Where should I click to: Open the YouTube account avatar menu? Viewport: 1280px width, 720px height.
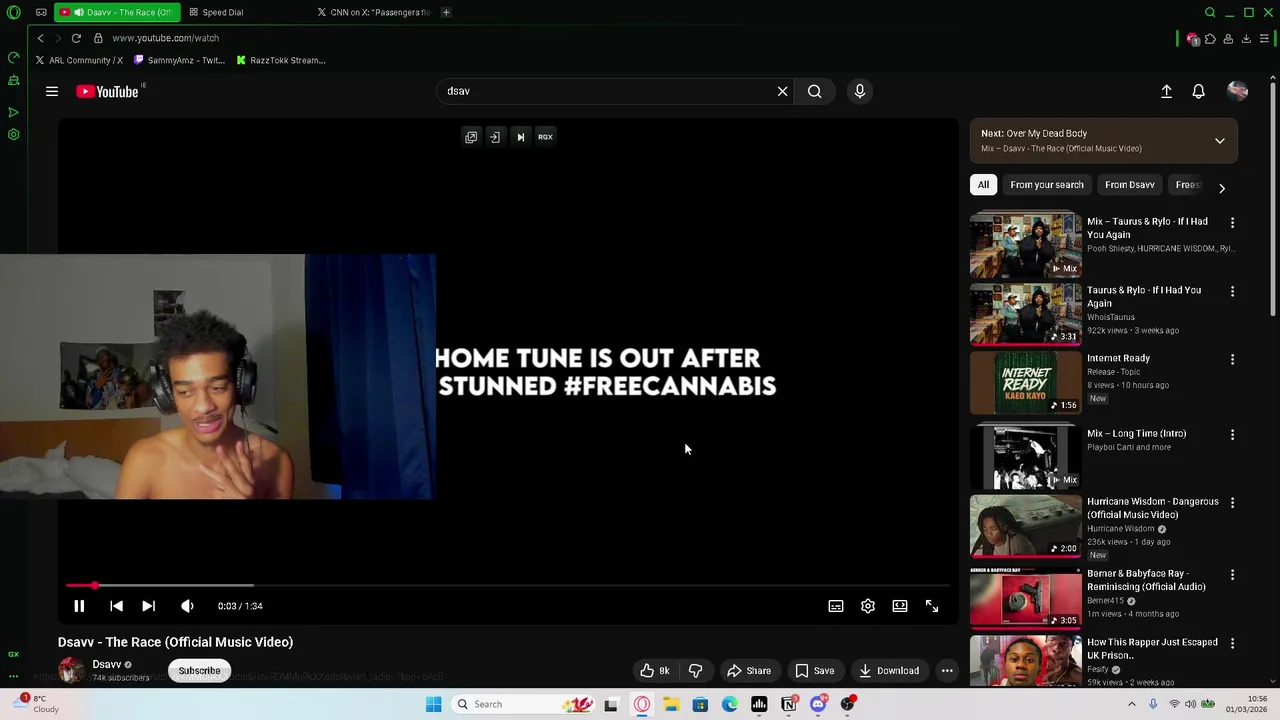pyautogui.click(x=1237, y=91)
